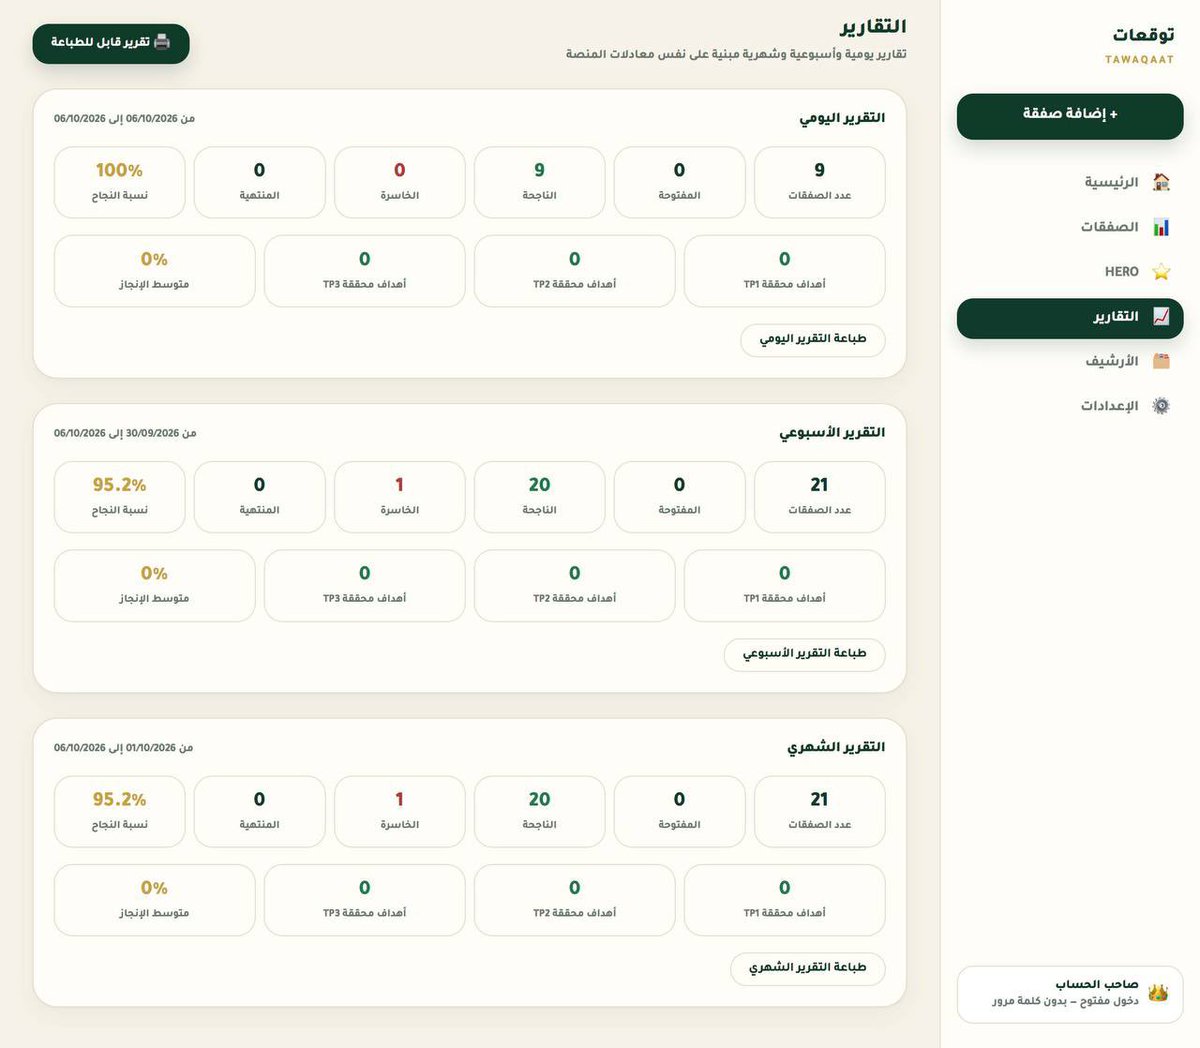Click the توقعات TAWAQAAT logo
The image size is (1200, 1048).
click(x=1140, y=44)
